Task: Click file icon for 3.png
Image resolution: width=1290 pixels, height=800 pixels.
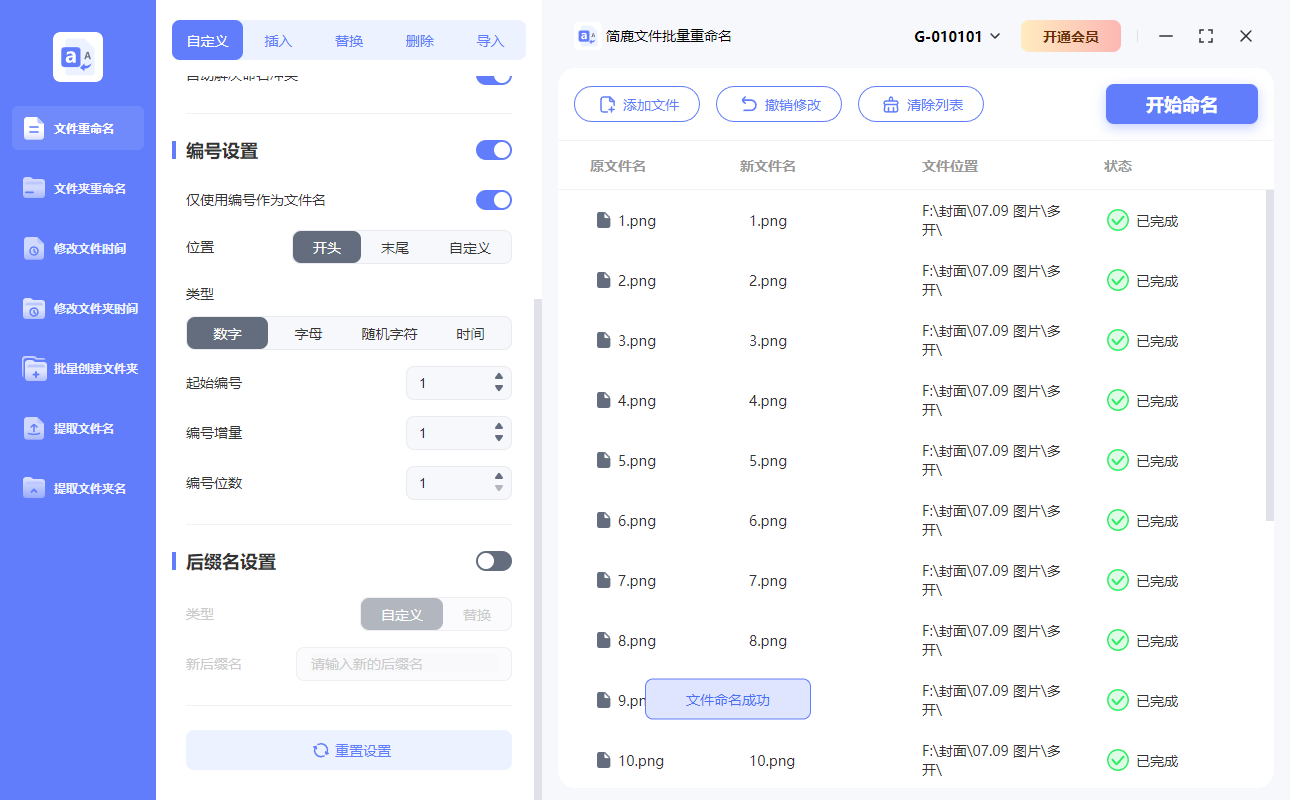Action: pos(603,340)
